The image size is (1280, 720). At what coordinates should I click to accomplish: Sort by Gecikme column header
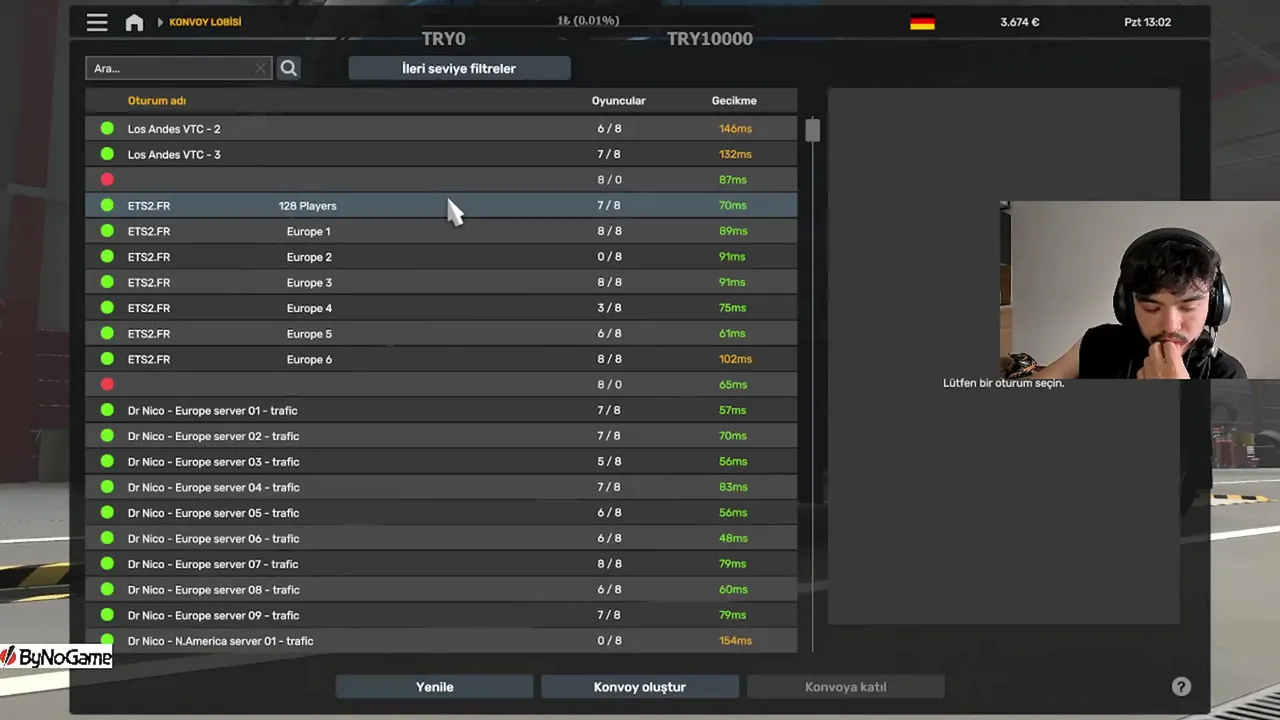coord(734,100)
